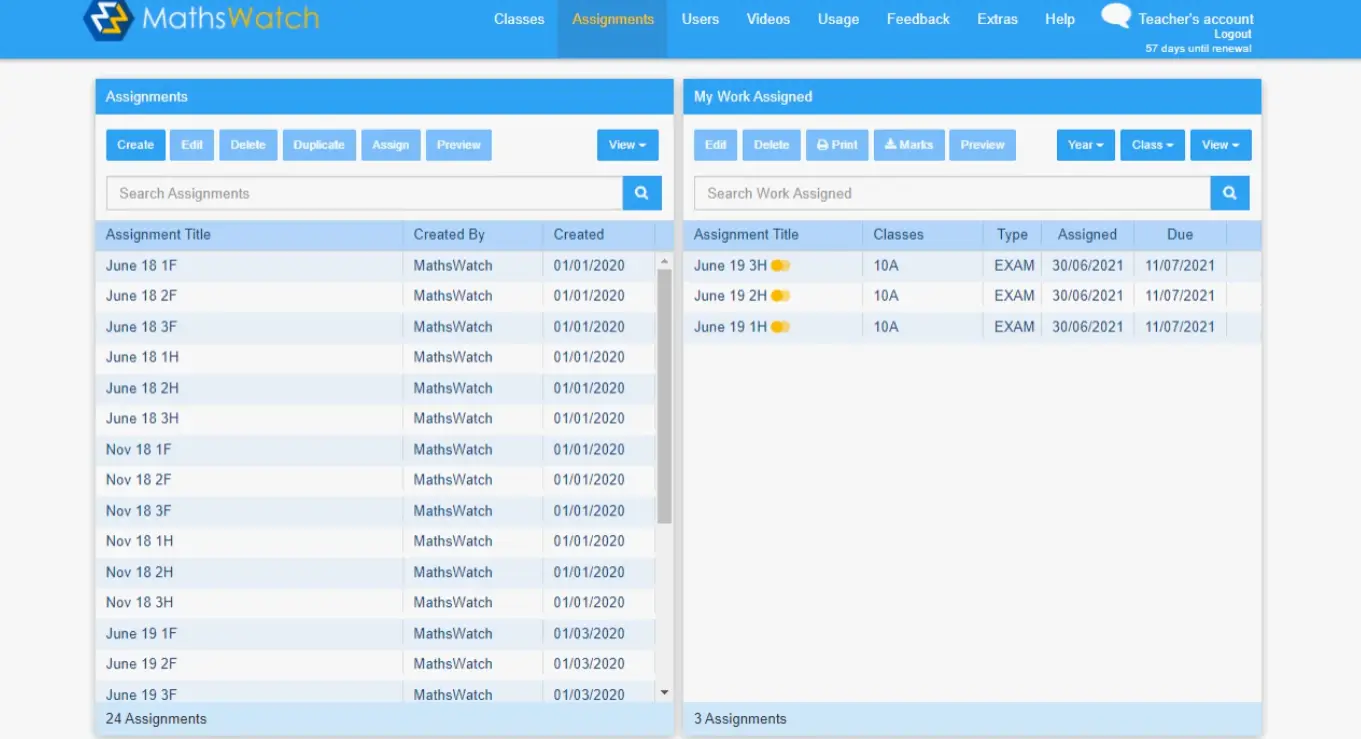Click the magnifier icon in My Work Assigned
The height and width of the screenshot is (739, 1361).
tap(1229, 193)
